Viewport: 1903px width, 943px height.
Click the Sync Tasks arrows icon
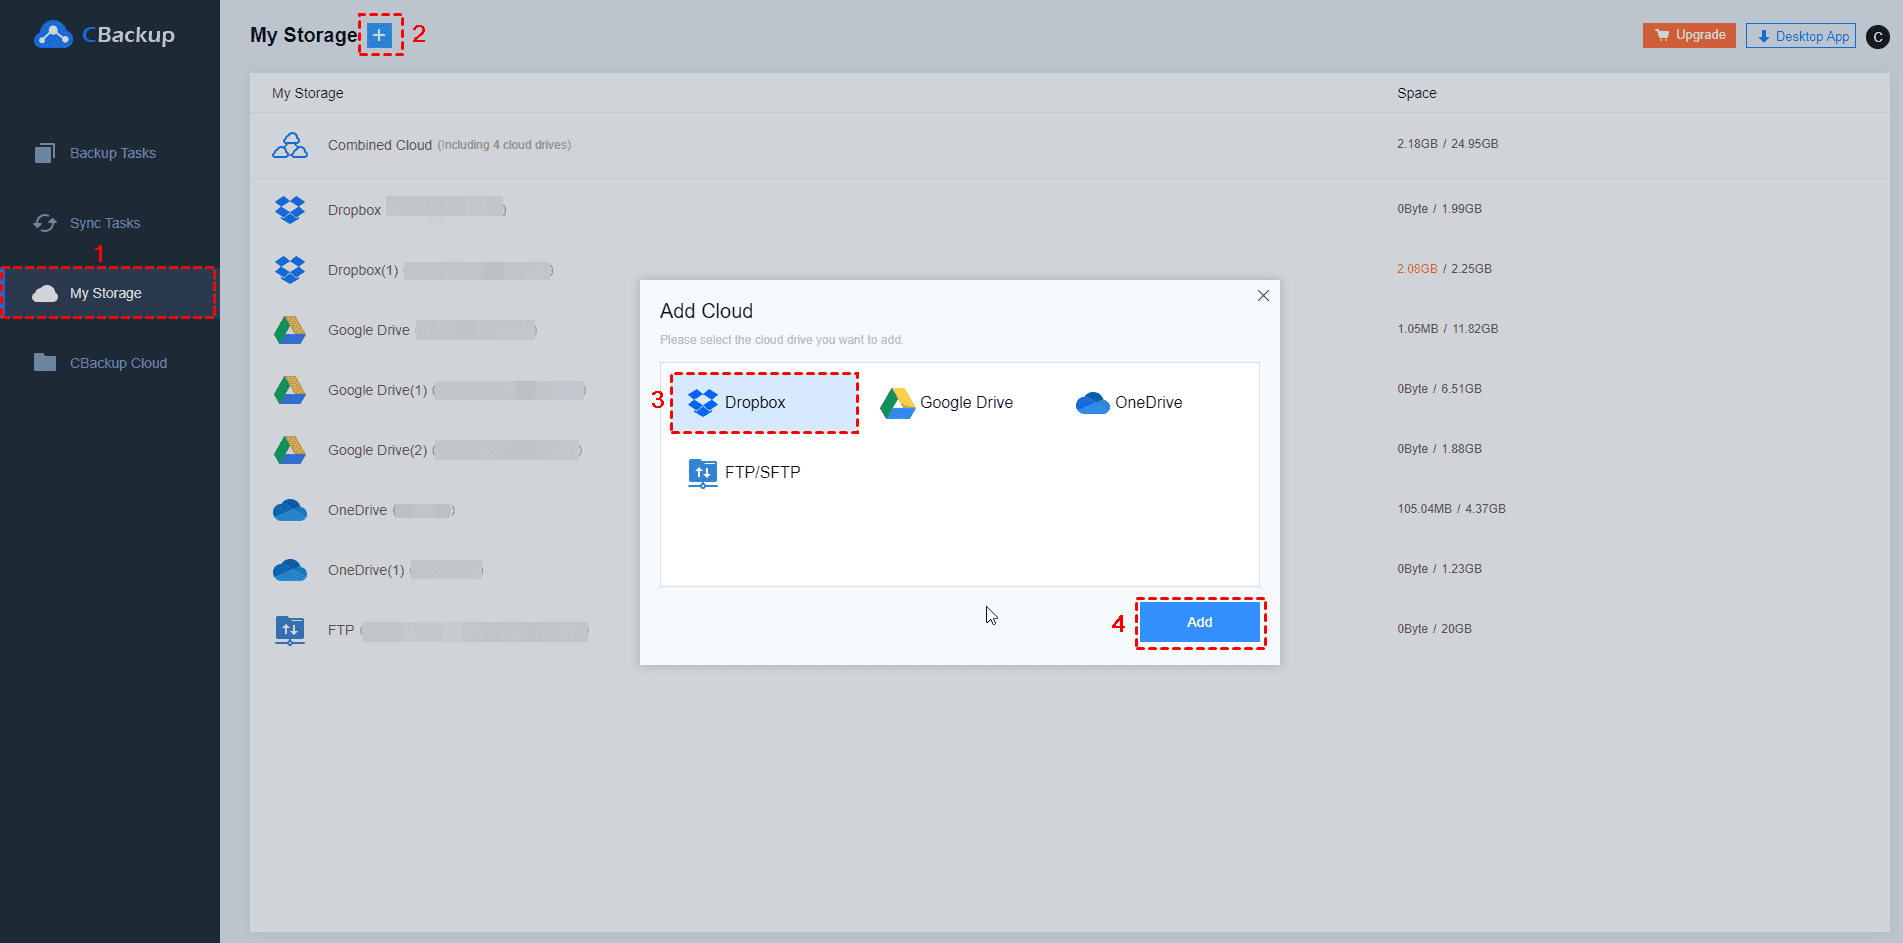45,223
